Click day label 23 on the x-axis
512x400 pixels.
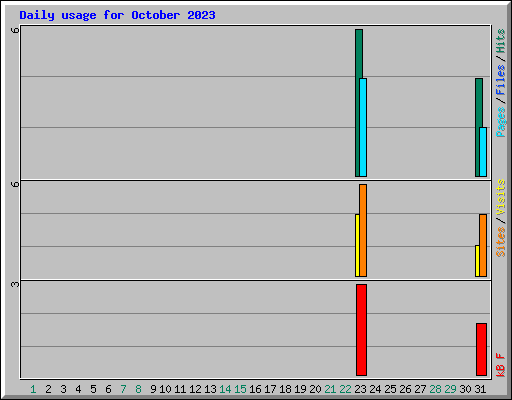click(x=360, y=389)
